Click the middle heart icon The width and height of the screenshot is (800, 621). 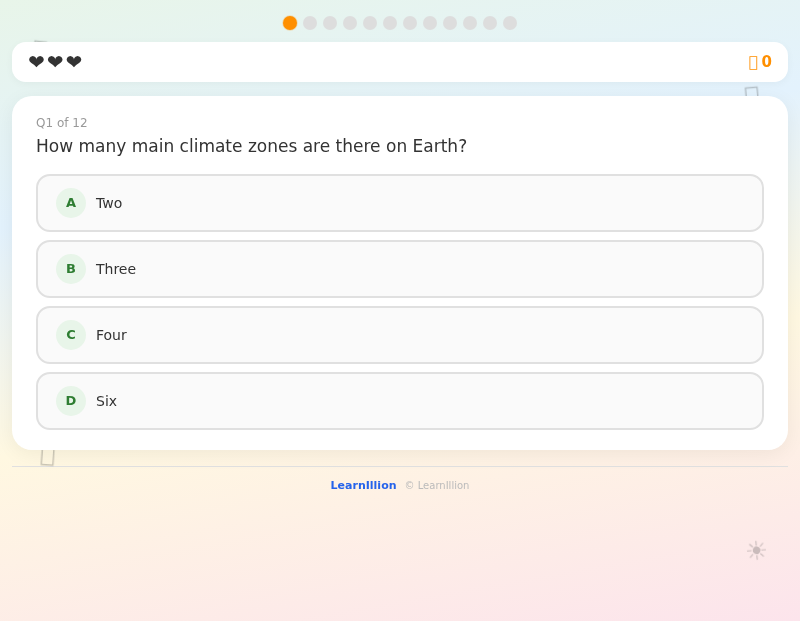(55, 61)
